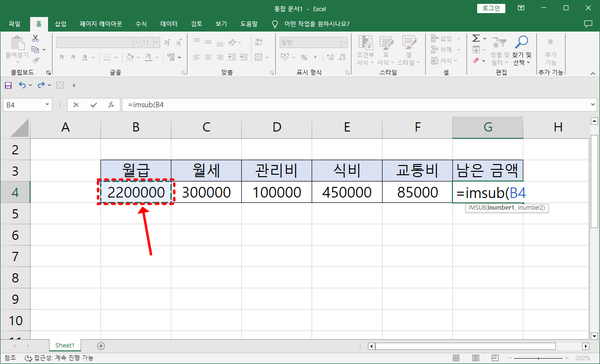Click the zoom slider in status bar
Viewport: 600px width, 364px height.
click(x=538, y=358)
